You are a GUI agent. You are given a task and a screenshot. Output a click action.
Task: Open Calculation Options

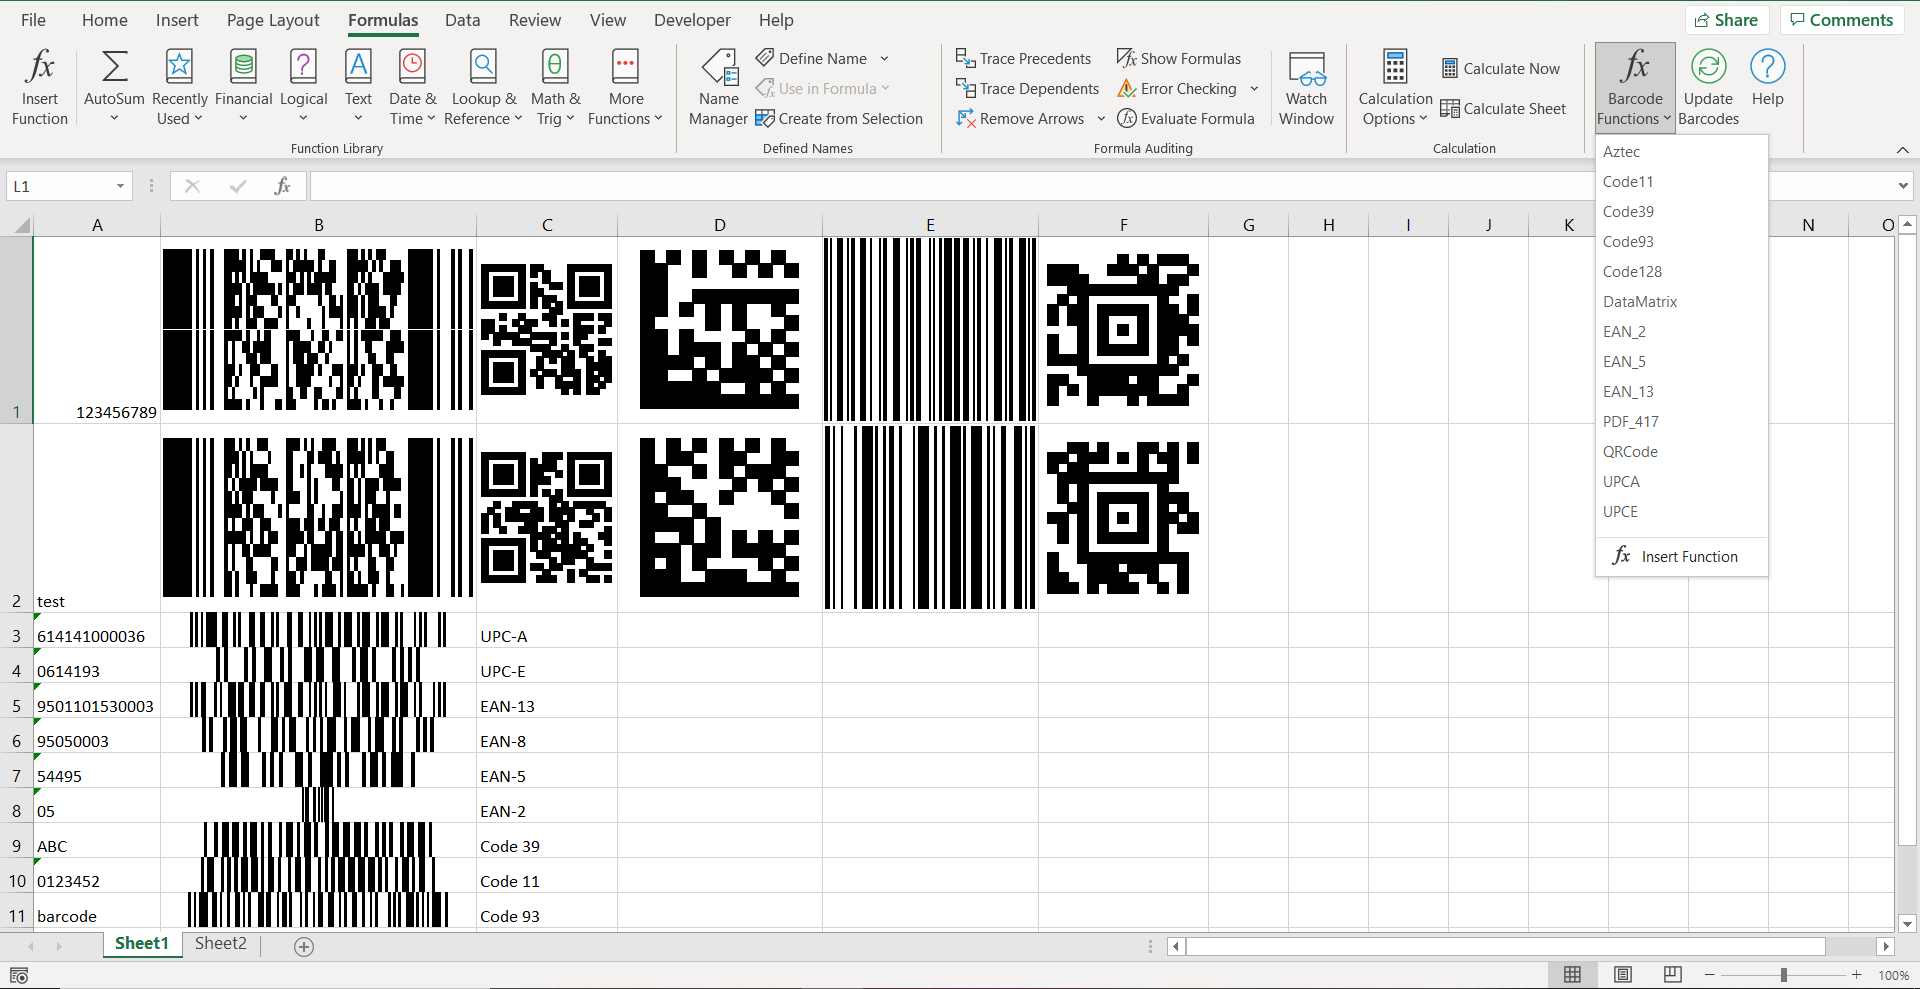click(x=1395, y=87)
